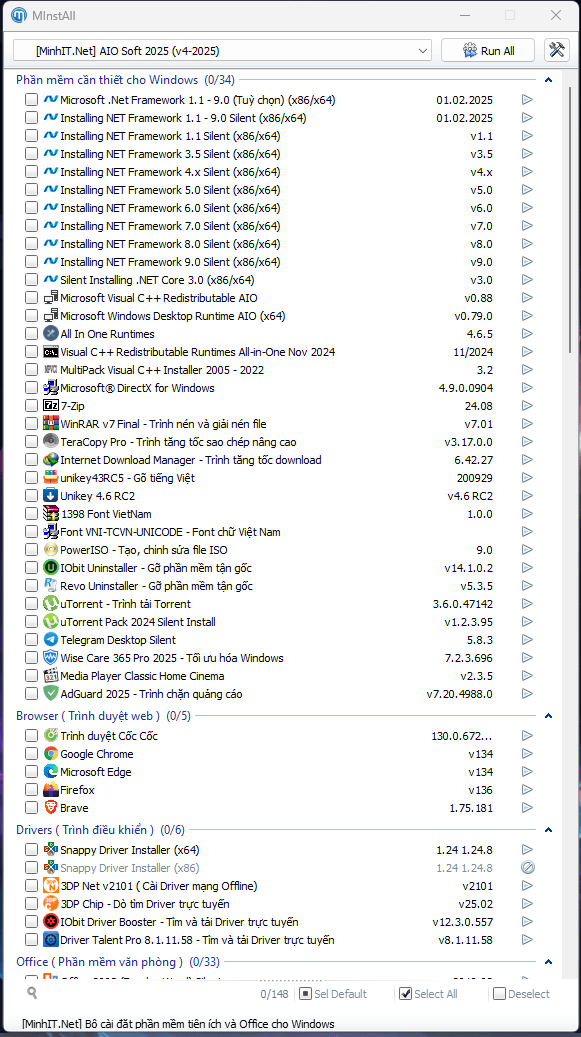
Task: Click the Run All button
Action: point(488,50)
